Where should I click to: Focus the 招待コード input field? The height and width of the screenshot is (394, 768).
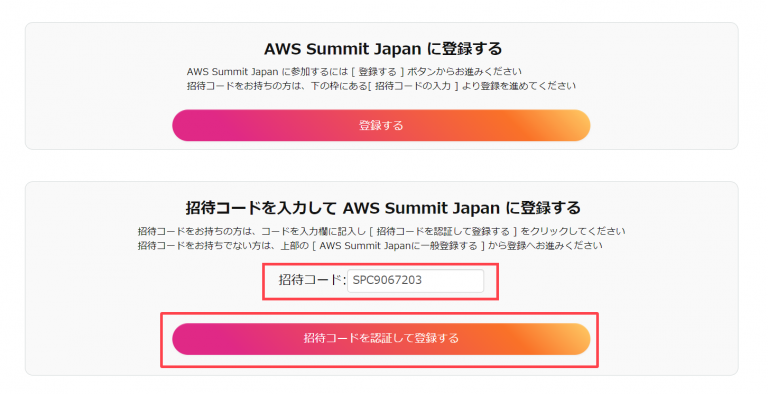pyautogui.click(x=415, y=281)
